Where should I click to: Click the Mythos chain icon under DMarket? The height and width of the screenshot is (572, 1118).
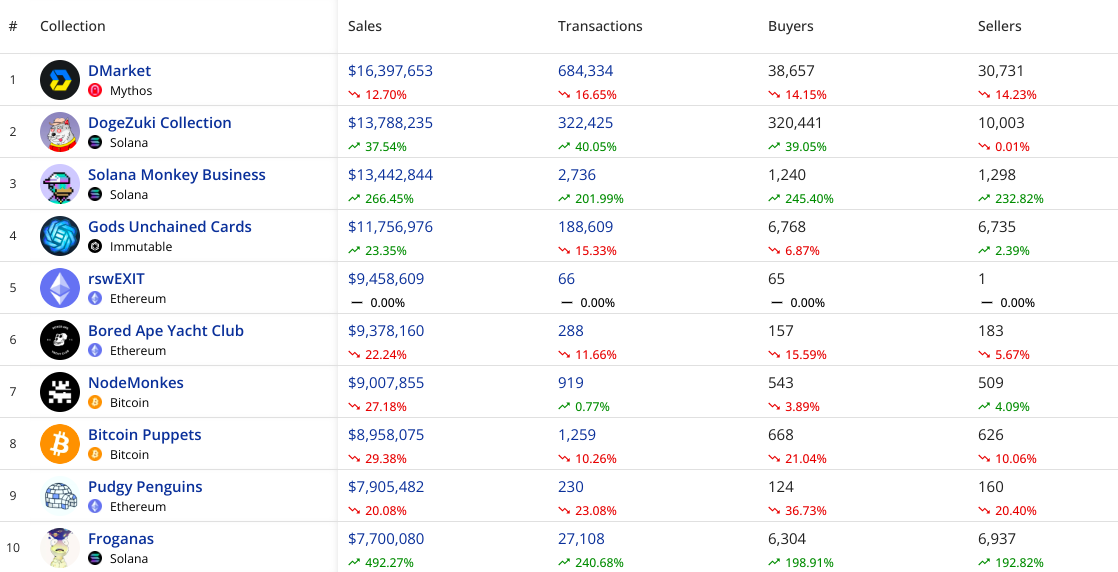click(x=95, y=91)
